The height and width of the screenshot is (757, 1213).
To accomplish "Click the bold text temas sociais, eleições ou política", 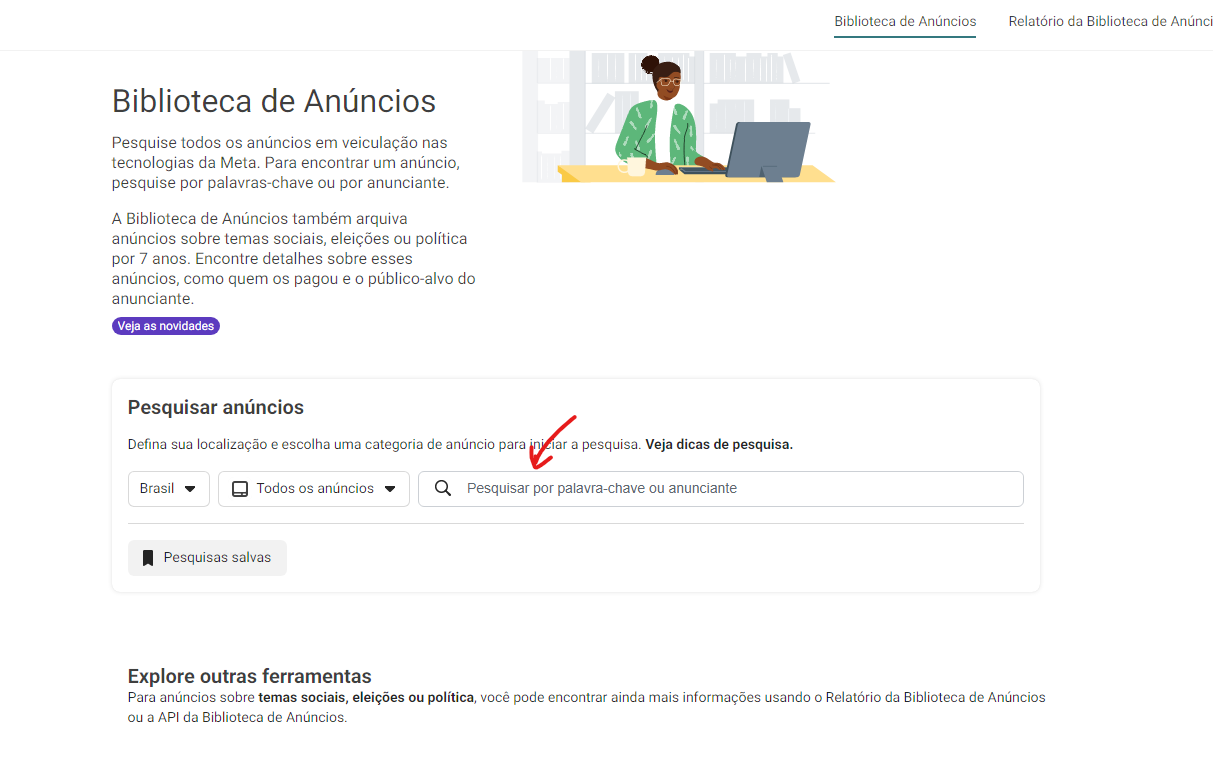I will click(x=366, y=697).
